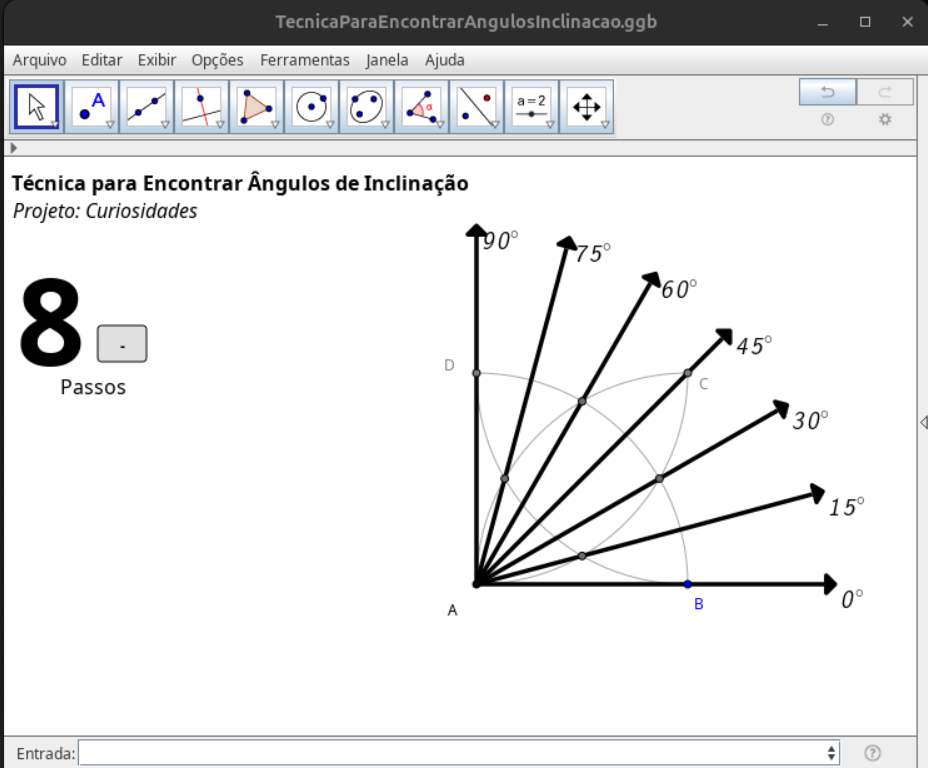Select the New Point tool
This screenshot has width=928, height=768.
pyautogui.click(x=92, y=106)
